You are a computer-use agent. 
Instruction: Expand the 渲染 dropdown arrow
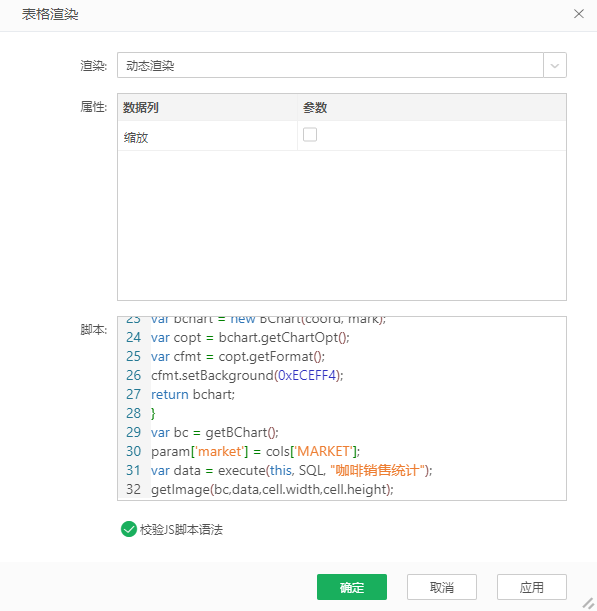pos(555,65)
